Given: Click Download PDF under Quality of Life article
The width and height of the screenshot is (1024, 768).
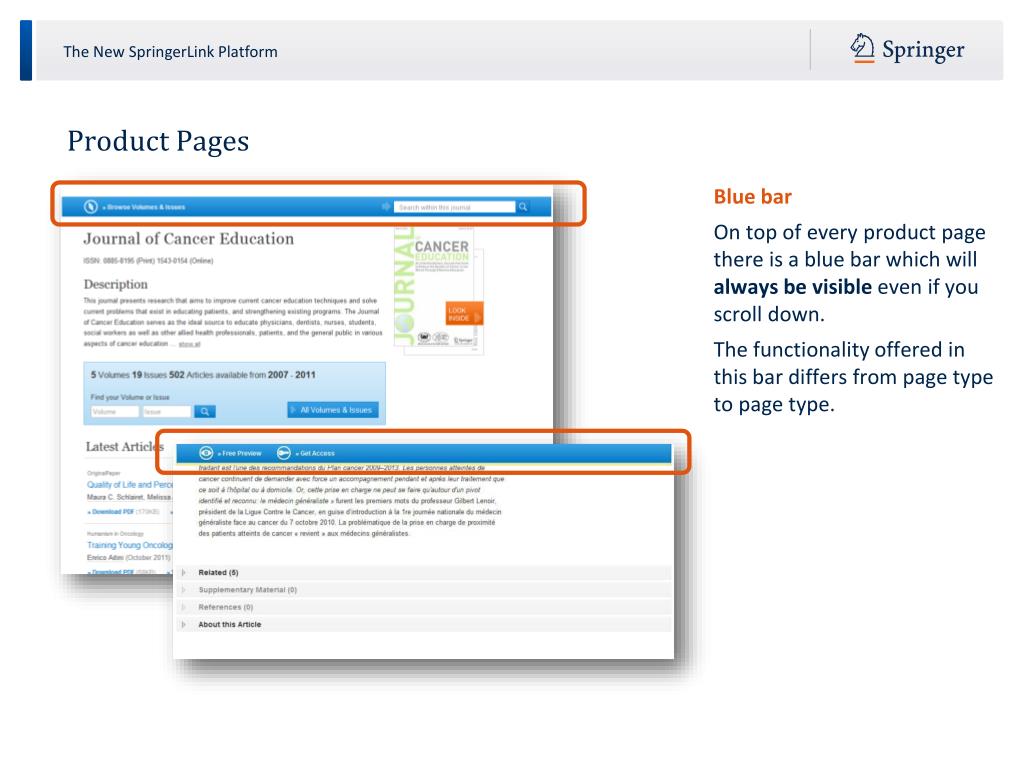Looking at the screenshot, I should pos(110,512).
